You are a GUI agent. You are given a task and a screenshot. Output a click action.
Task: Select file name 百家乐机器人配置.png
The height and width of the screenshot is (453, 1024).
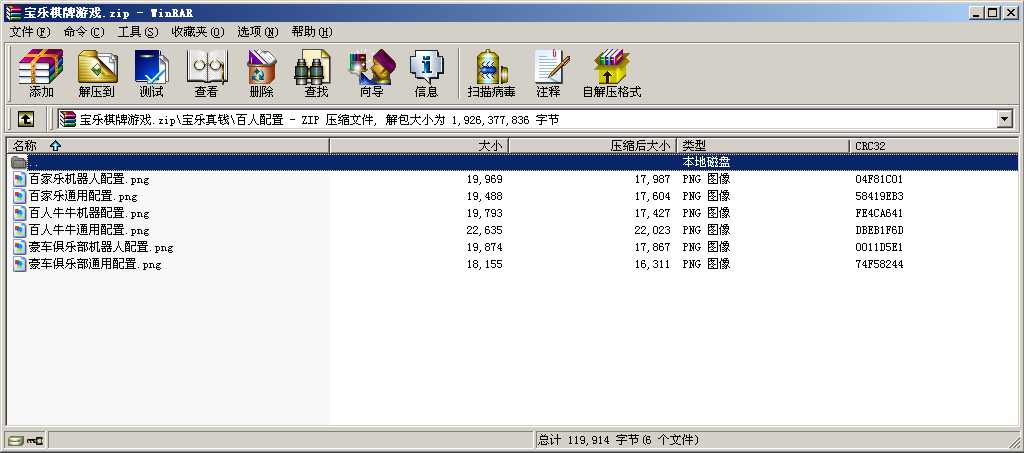(x=89, y=179)
